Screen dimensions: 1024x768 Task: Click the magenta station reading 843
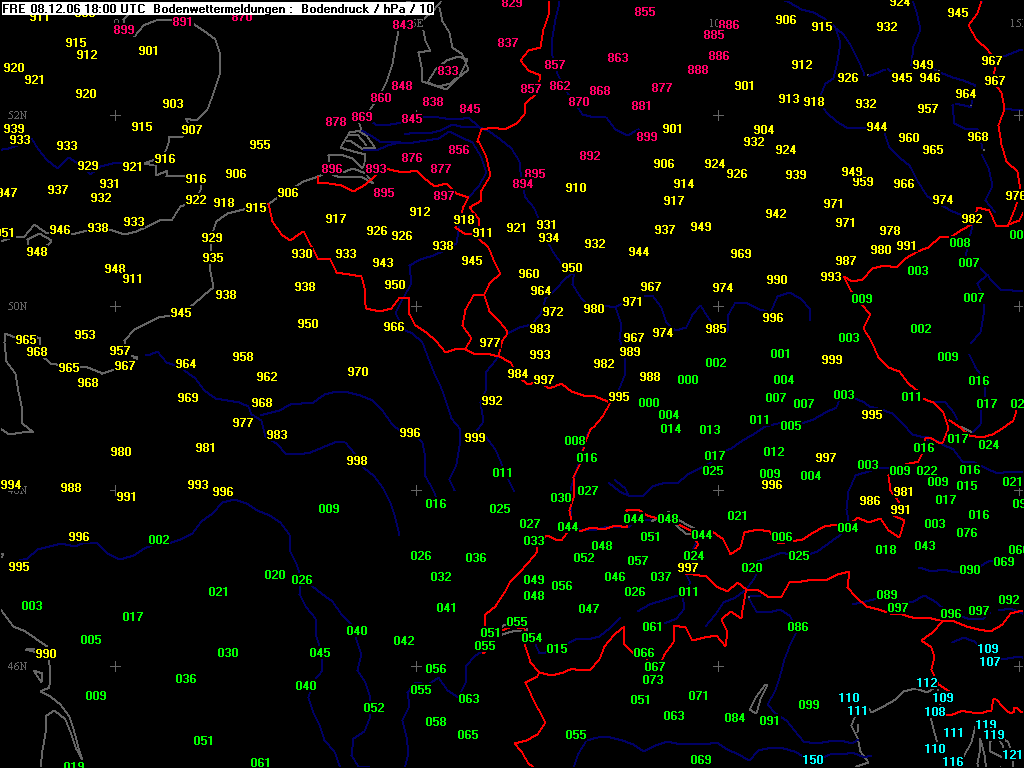click(x=403, y=25)
